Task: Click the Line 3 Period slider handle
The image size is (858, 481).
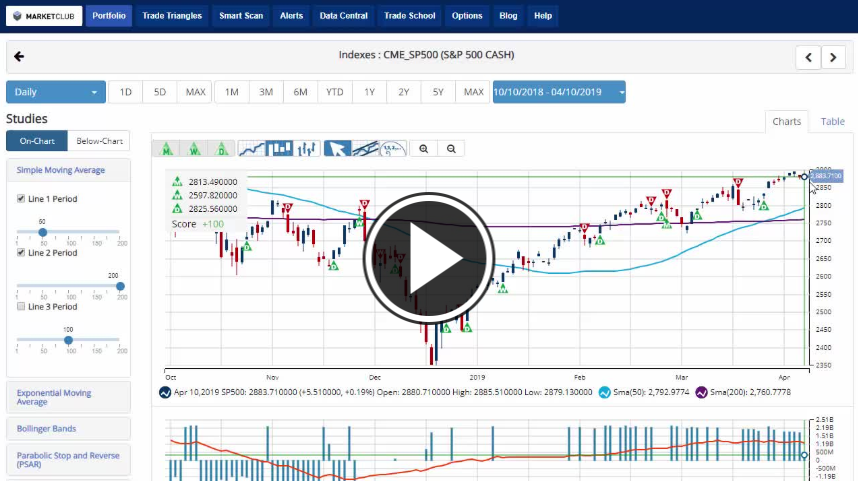Action: tap(68, 340)
